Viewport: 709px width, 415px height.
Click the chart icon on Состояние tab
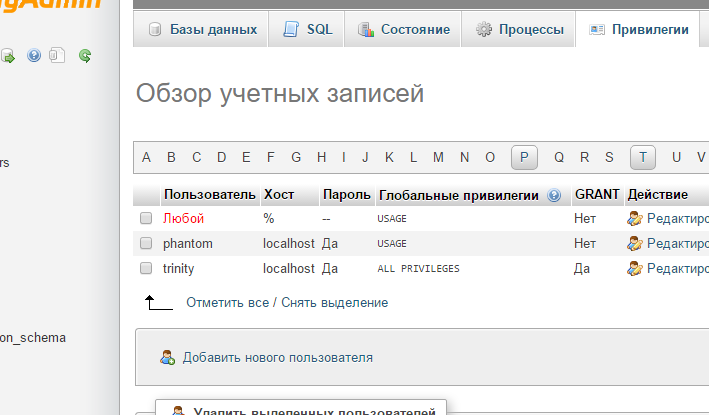(366, 30)
